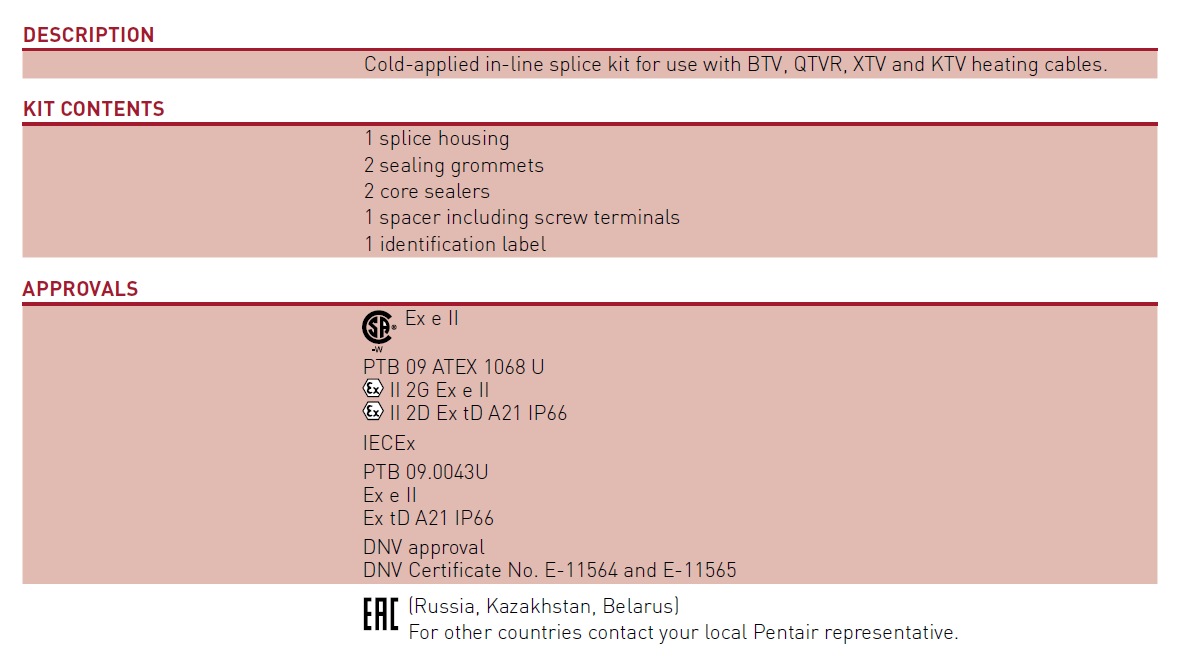Click the Pentair representative contact sentence
Screen dimensions: 1179x652
coord(683,632)
